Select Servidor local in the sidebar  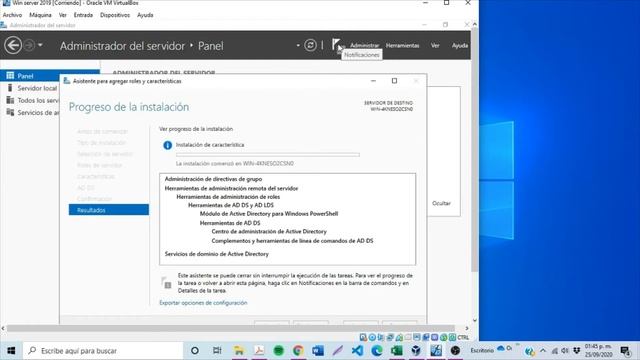(31, 88)
